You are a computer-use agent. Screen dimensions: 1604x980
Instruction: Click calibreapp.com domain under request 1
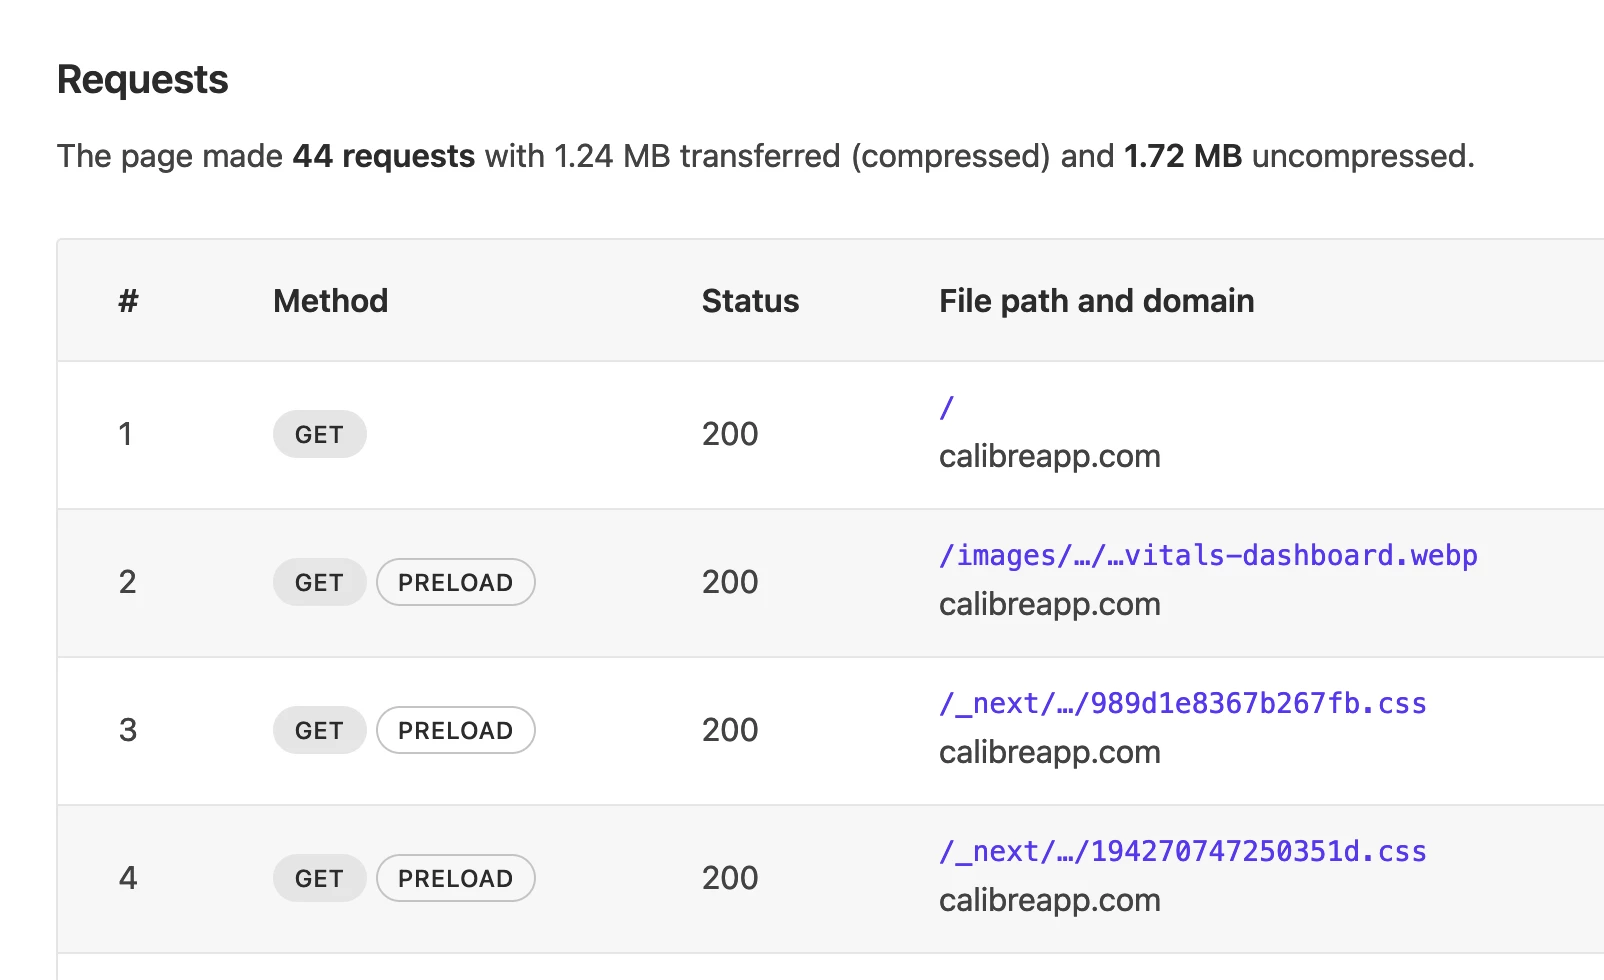click(x=1049, y=456)
